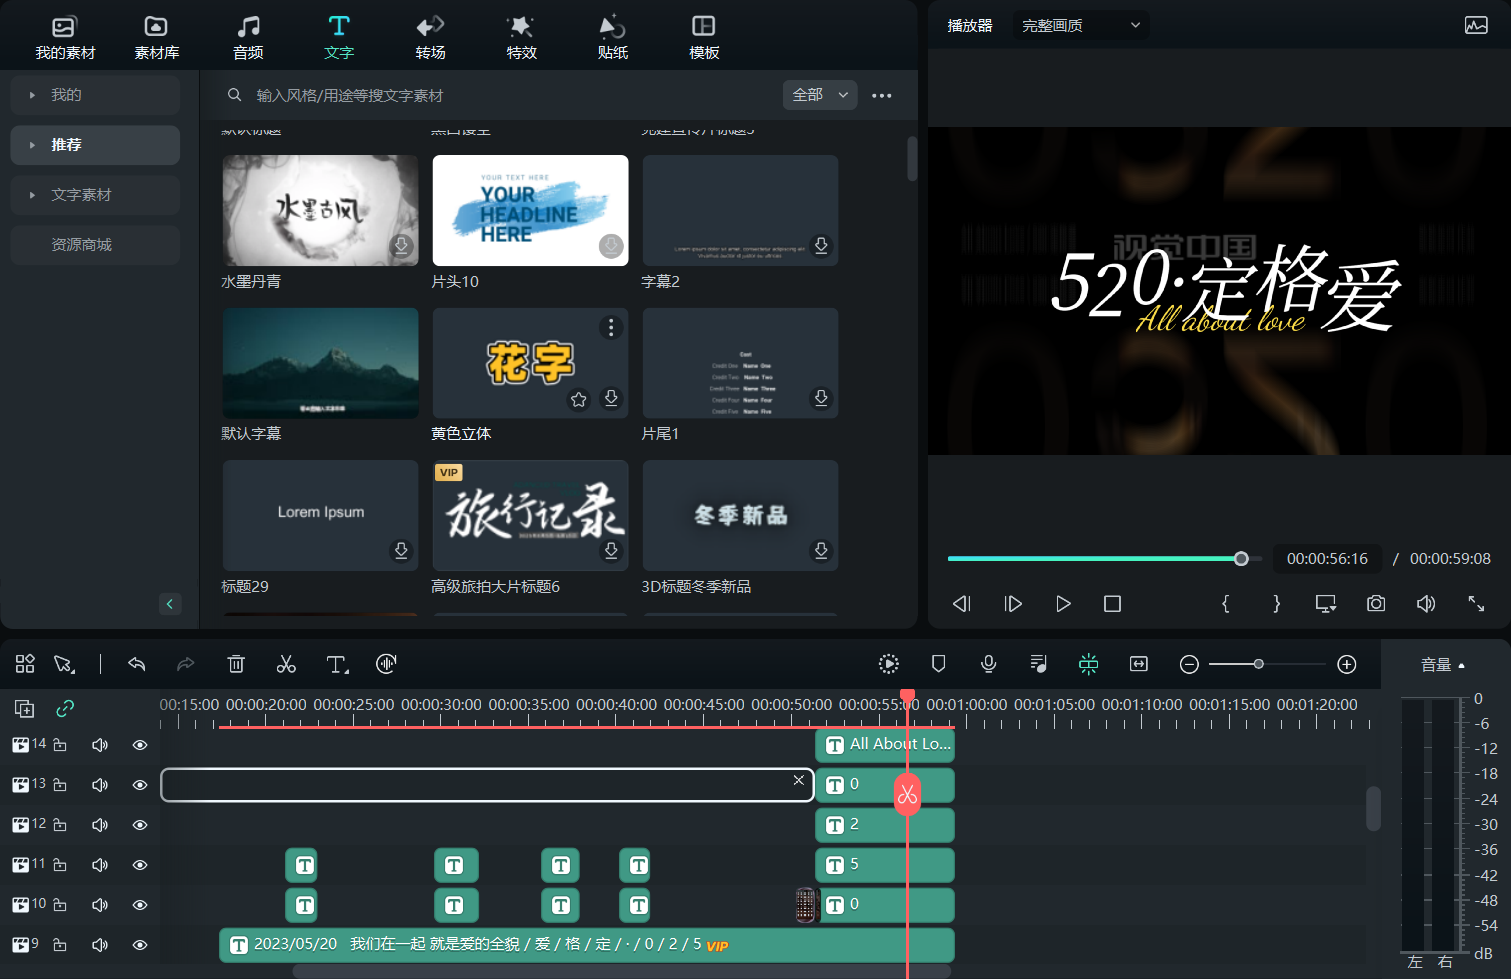Select the 黄色立体 text style thumbnail
The height and width of the screenshot is (979, 1511).
[x=530, y=362]
